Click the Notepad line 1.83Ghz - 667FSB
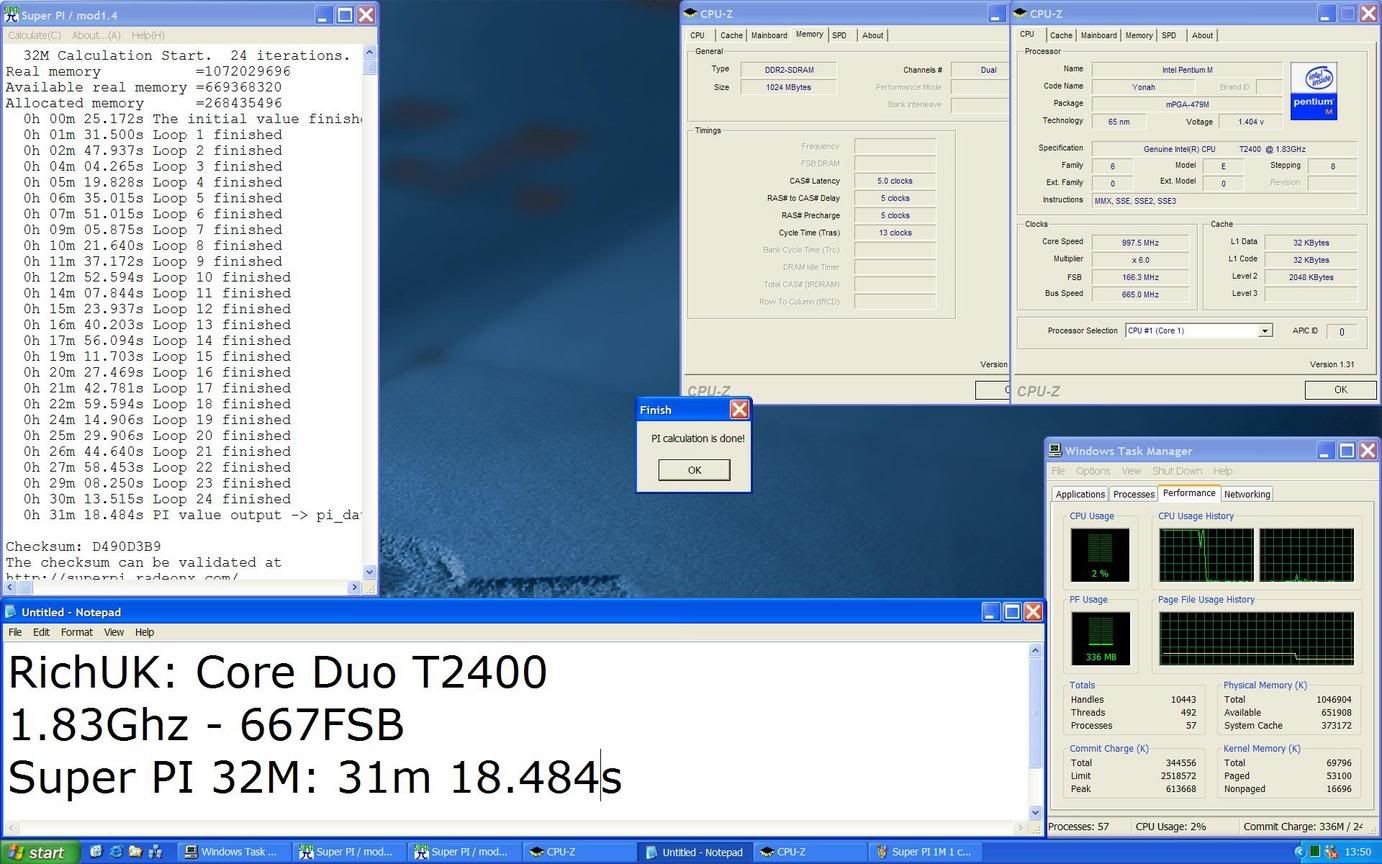 click(x=206, y=725)
